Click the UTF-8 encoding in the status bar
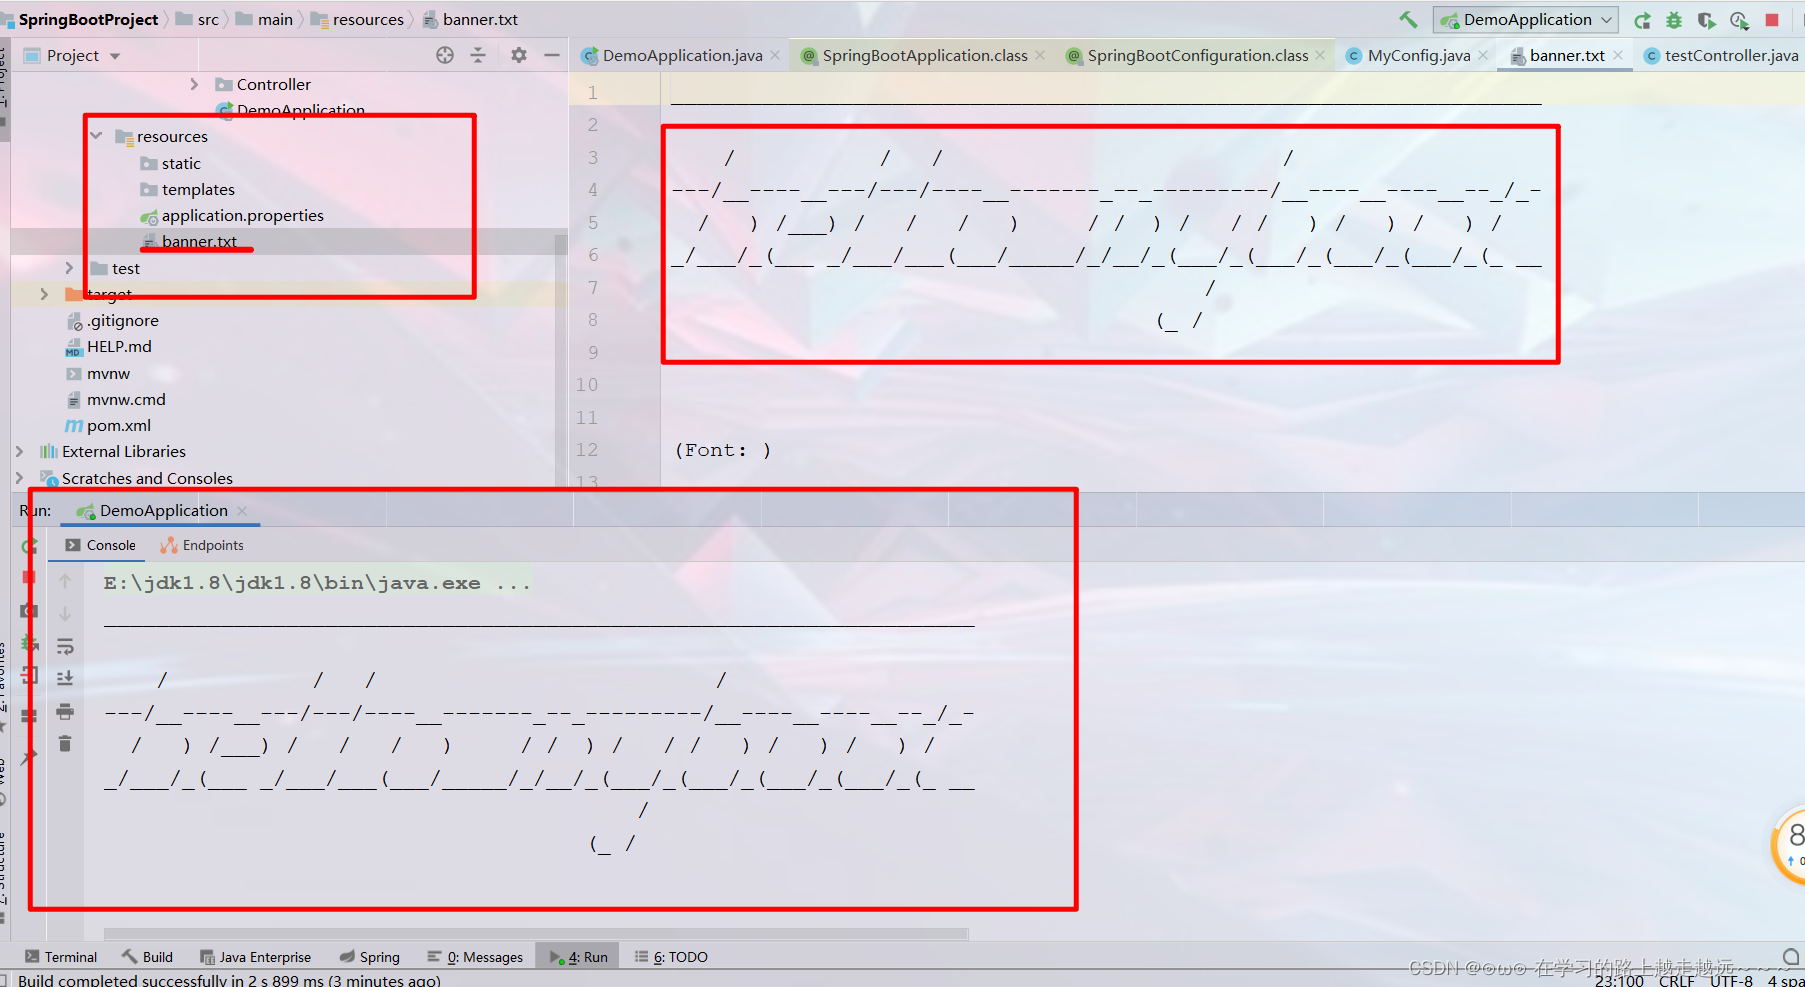Viewport: 1805px width, 987px height. click(1731, 980)
